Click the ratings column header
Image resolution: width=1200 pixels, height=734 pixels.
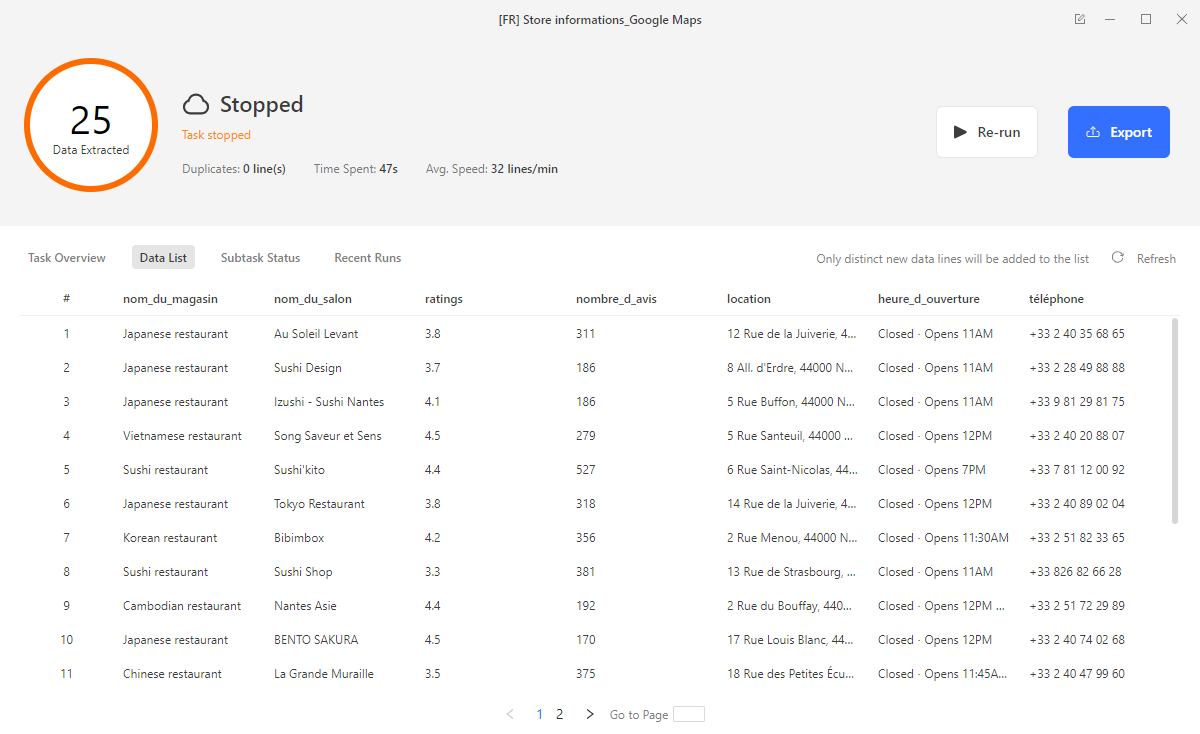[x=444, y=299]
